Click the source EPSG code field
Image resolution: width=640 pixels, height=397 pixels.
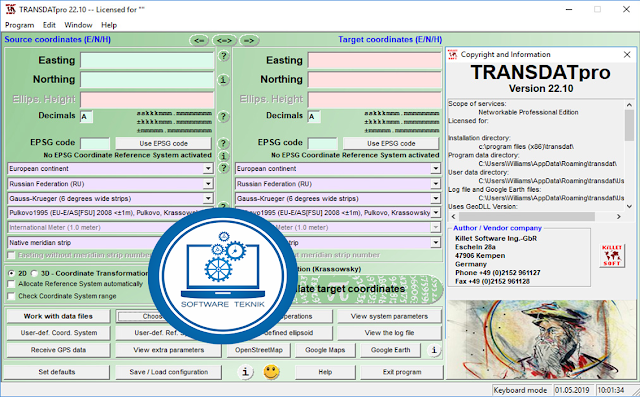click(x=95, y=143)
